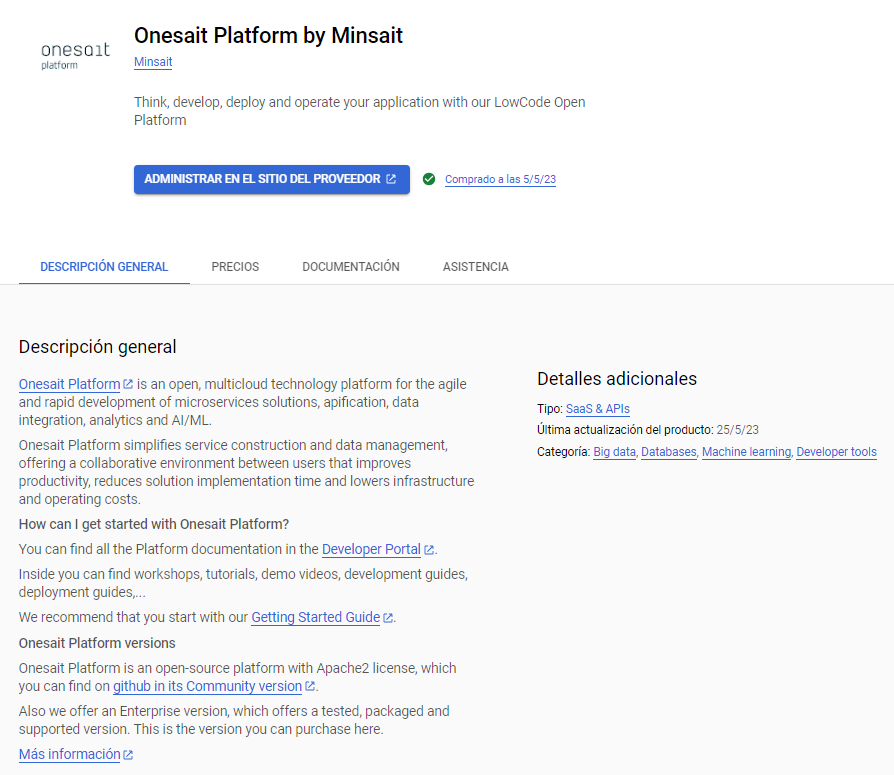Open the Onesait Platform link in description
The width and height of the screenshot is (894, 775).
coord(70,384)
